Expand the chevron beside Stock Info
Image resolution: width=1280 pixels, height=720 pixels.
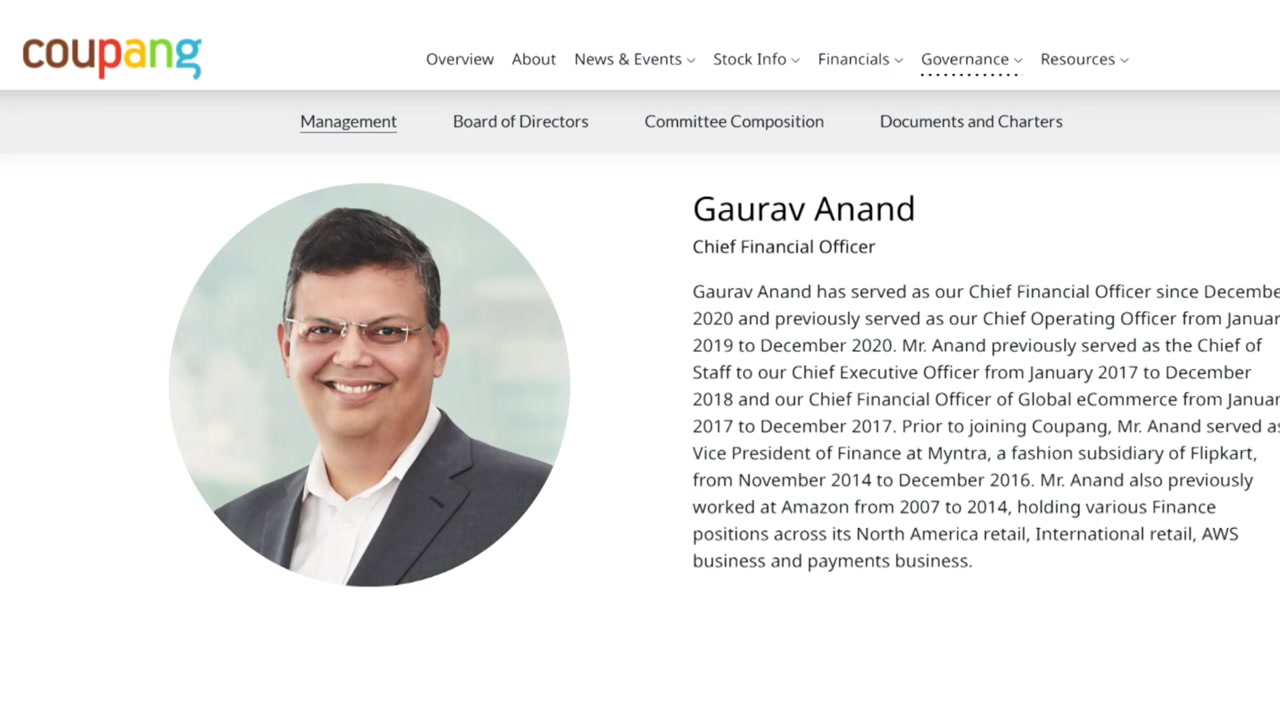coord(796,60)
